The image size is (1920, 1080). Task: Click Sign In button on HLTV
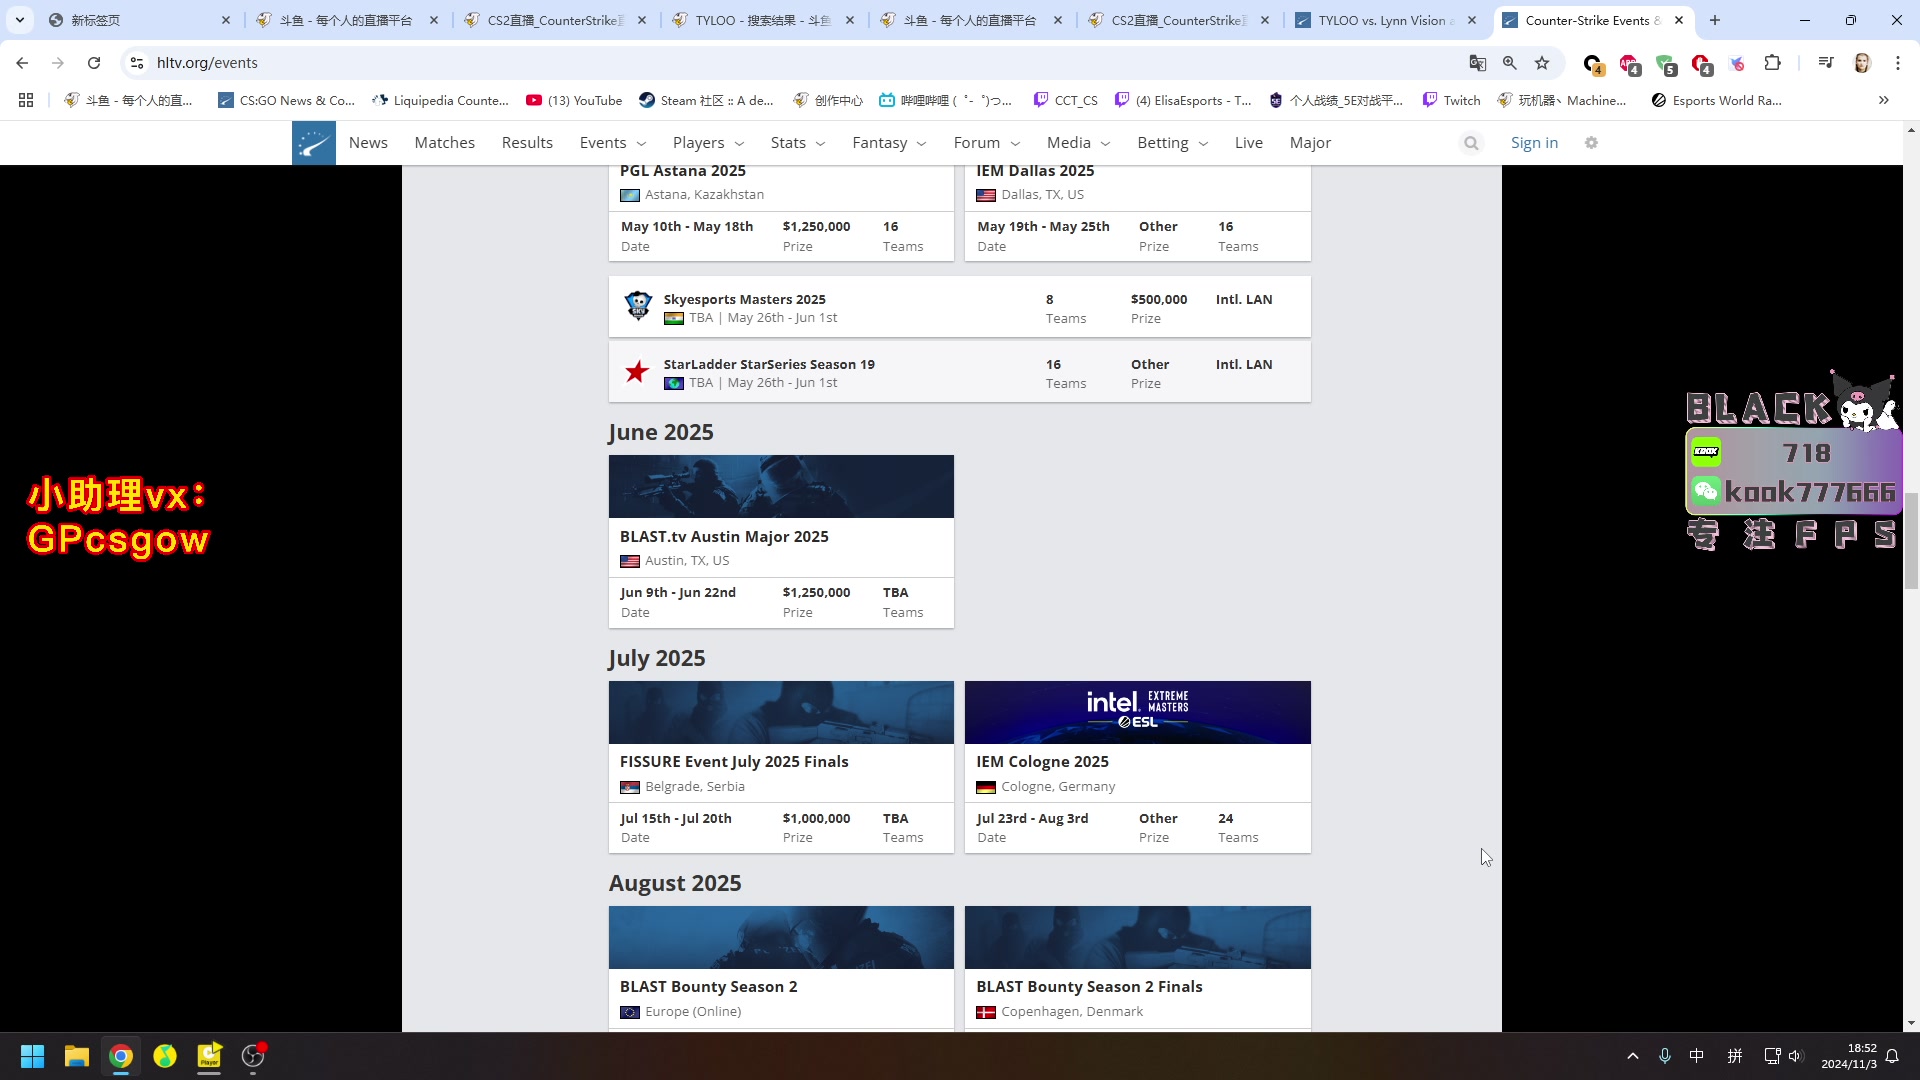pyautogui.click(x=1534, y=141)
